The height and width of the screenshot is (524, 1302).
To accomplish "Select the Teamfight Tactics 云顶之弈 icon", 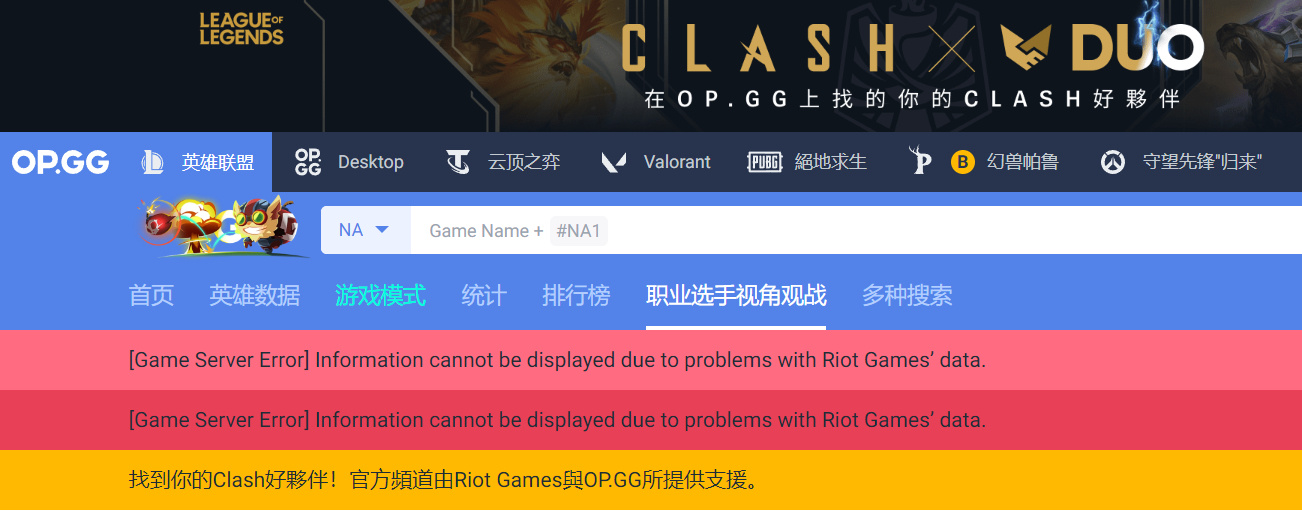I will tap(458, 162).
